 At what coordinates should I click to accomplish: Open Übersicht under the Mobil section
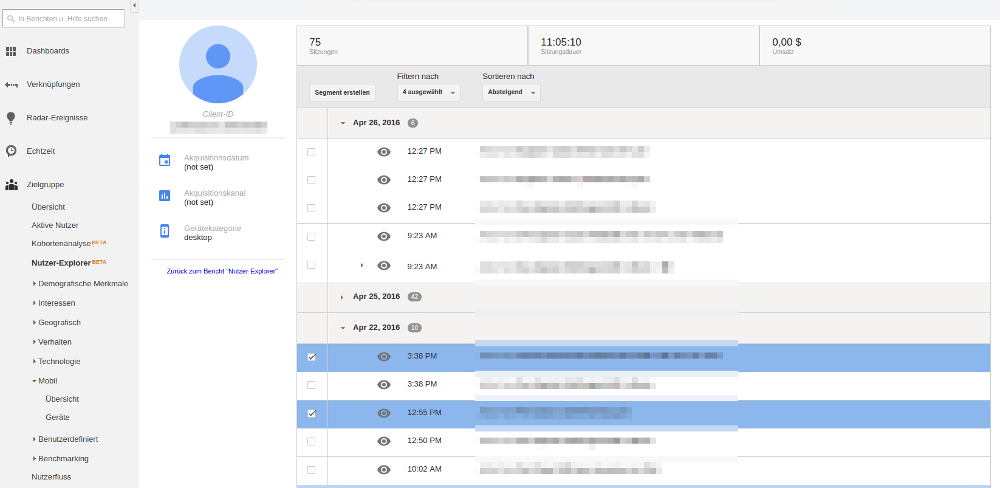62,399
